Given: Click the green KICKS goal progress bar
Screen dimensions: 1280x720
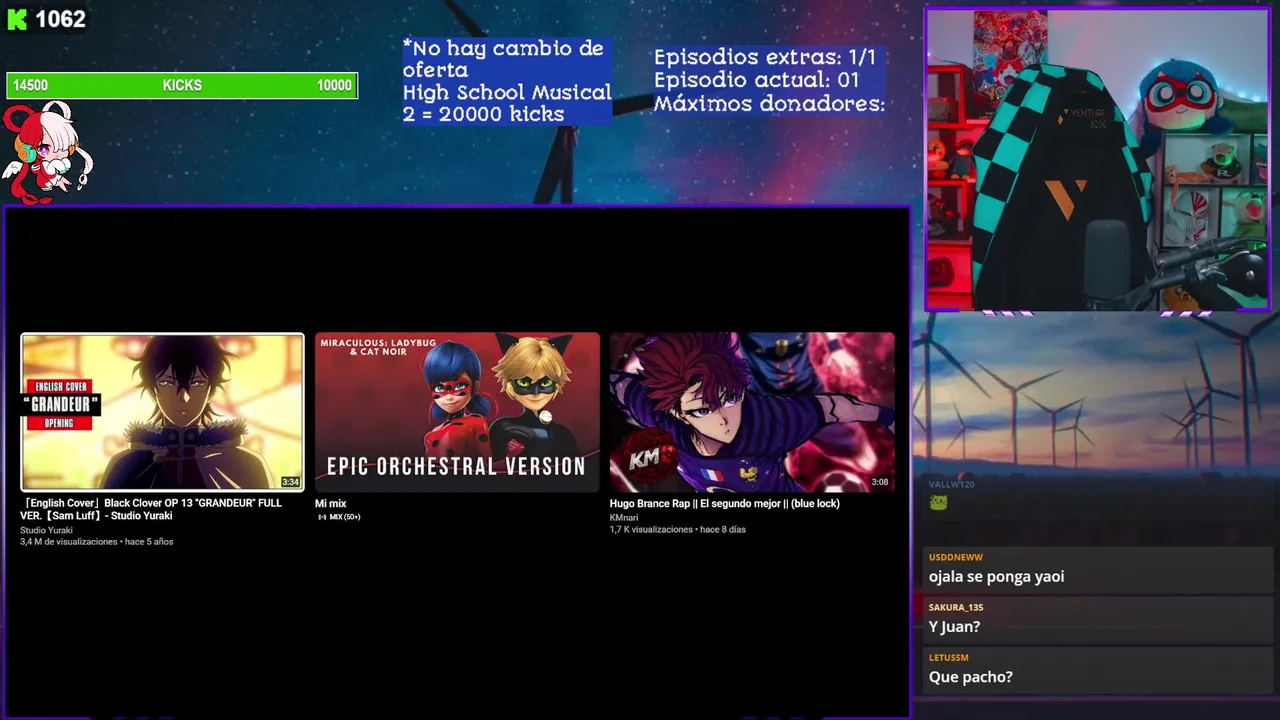Looking at the screenshot, I should pyautogui.click(x=182, y=86).
